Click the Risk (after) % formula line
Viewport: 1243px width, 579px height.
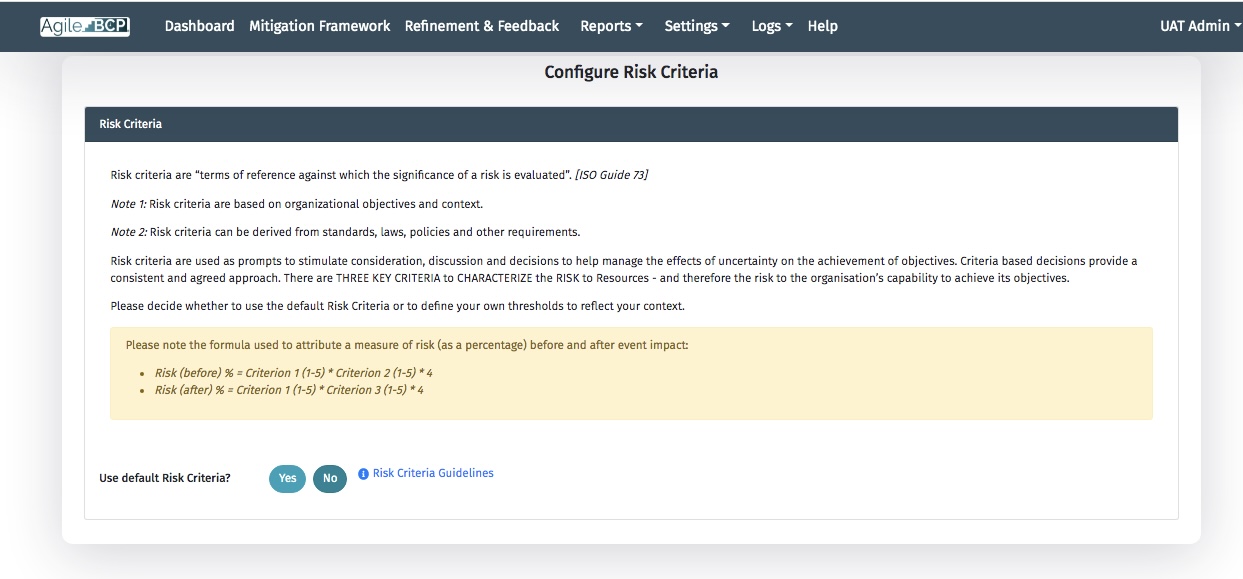click(x=289, y=390)
